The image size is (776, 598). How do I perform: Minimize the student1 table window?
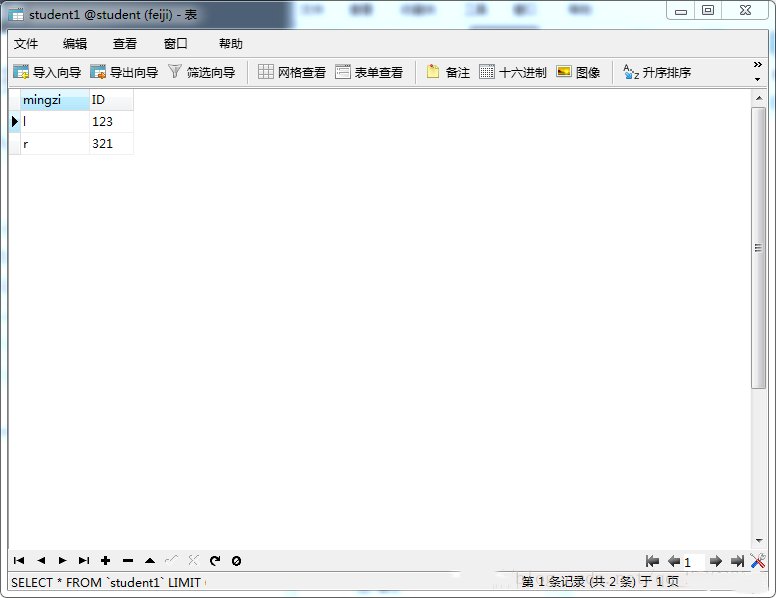681,11
